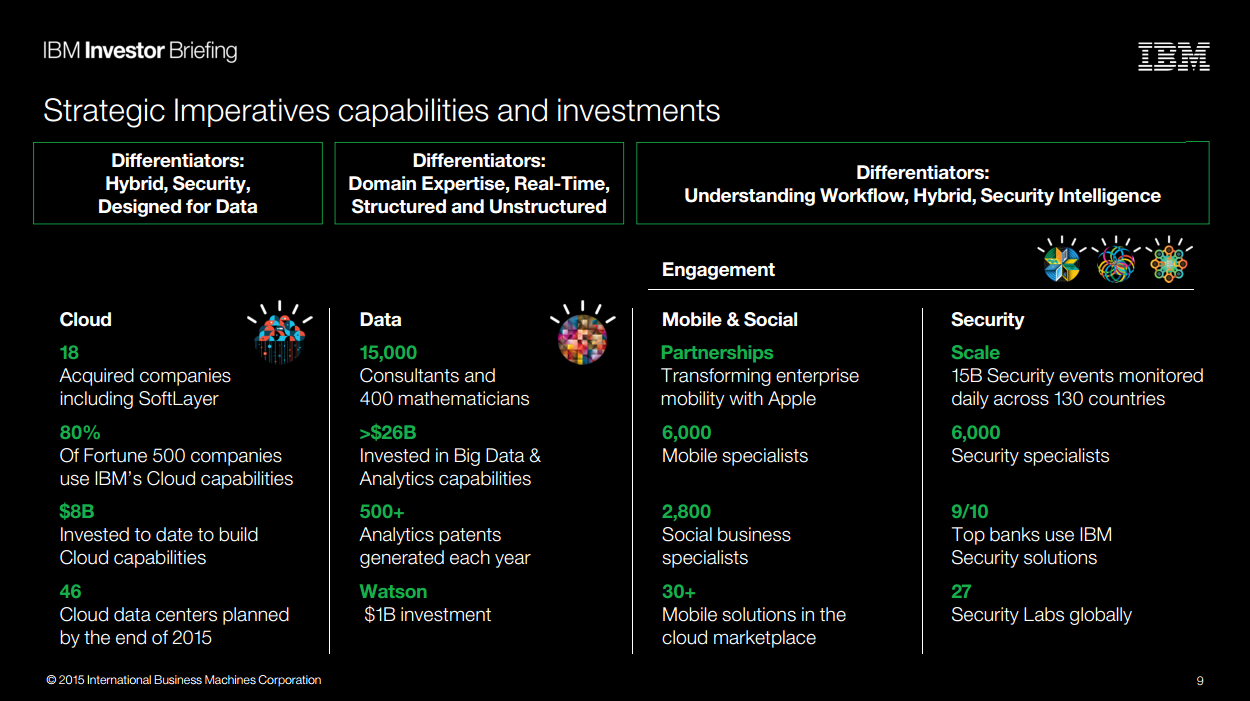Click the green-orange ring Engagement icon
The width and height of the screenshot is (1250, 701).
(1166, 262)
